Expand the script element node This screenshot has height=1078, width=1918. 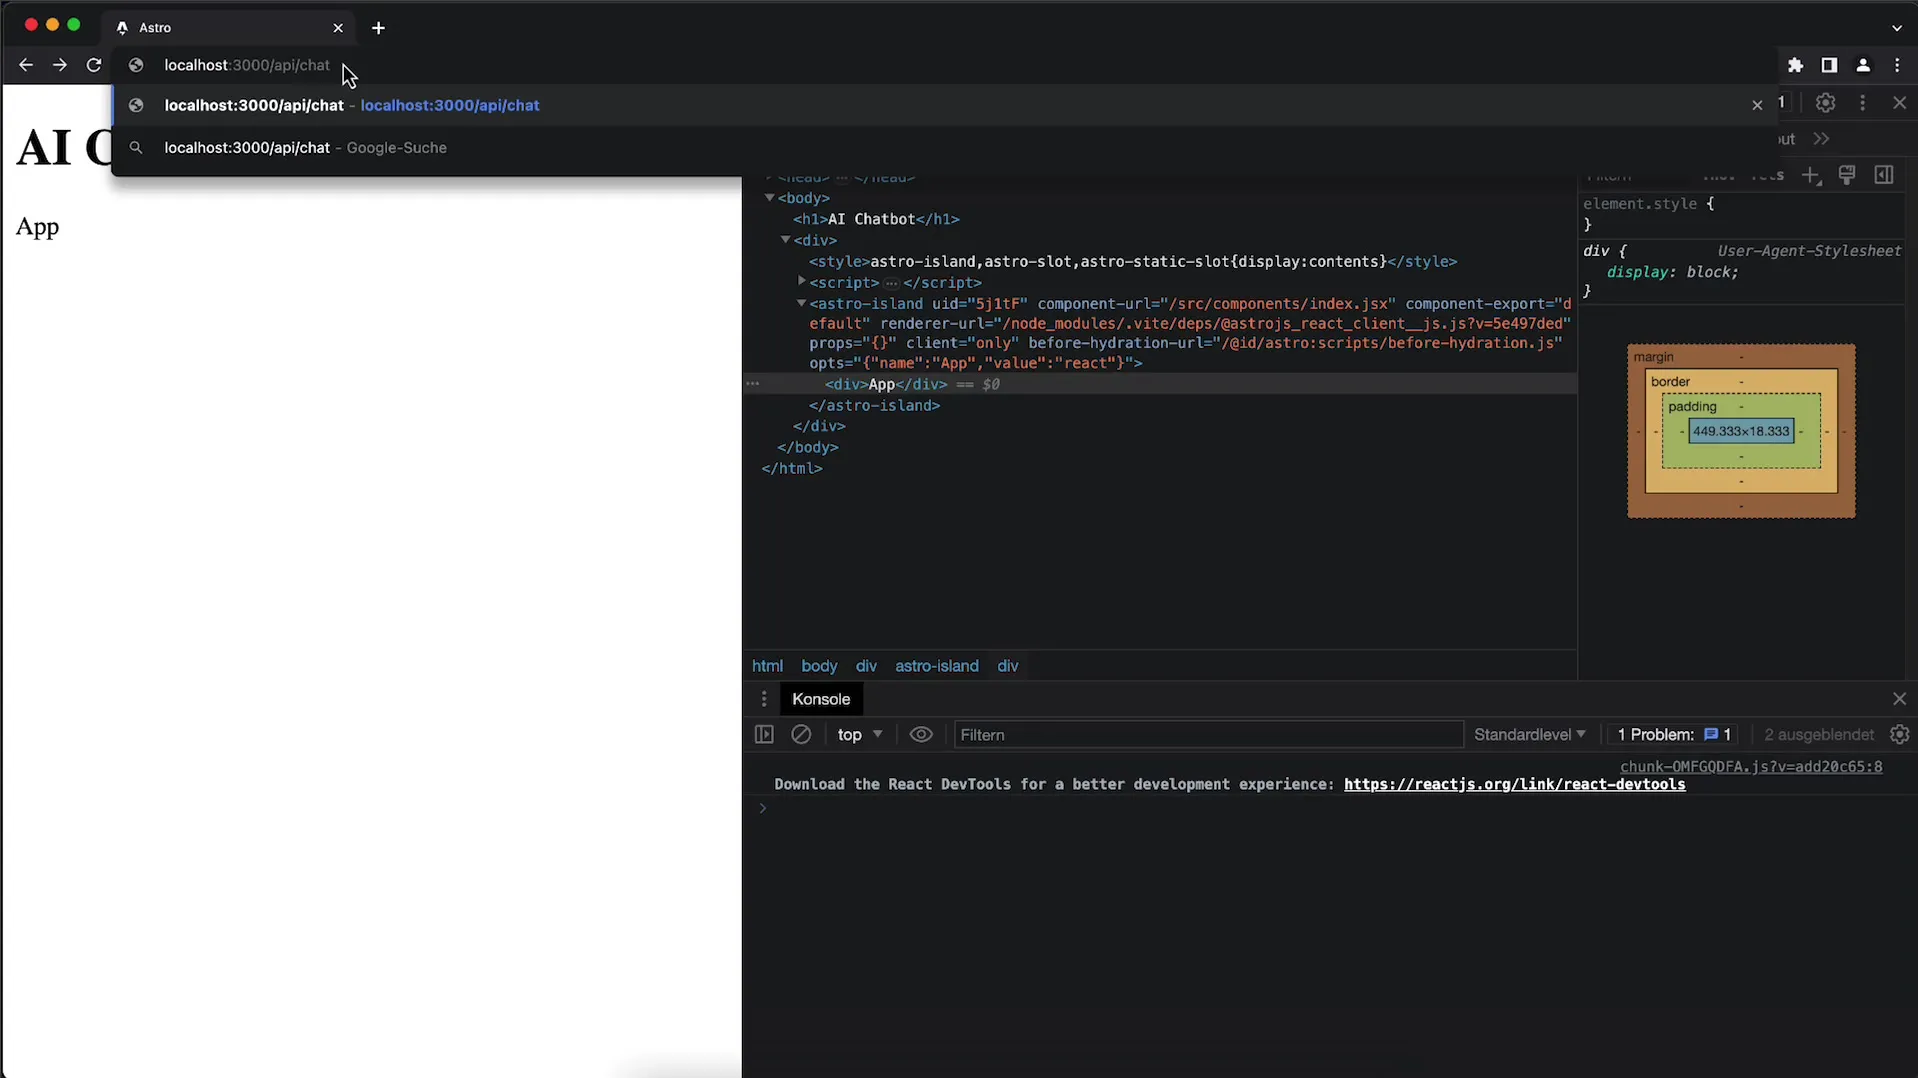pyautogui.click(x=801, y=282)
